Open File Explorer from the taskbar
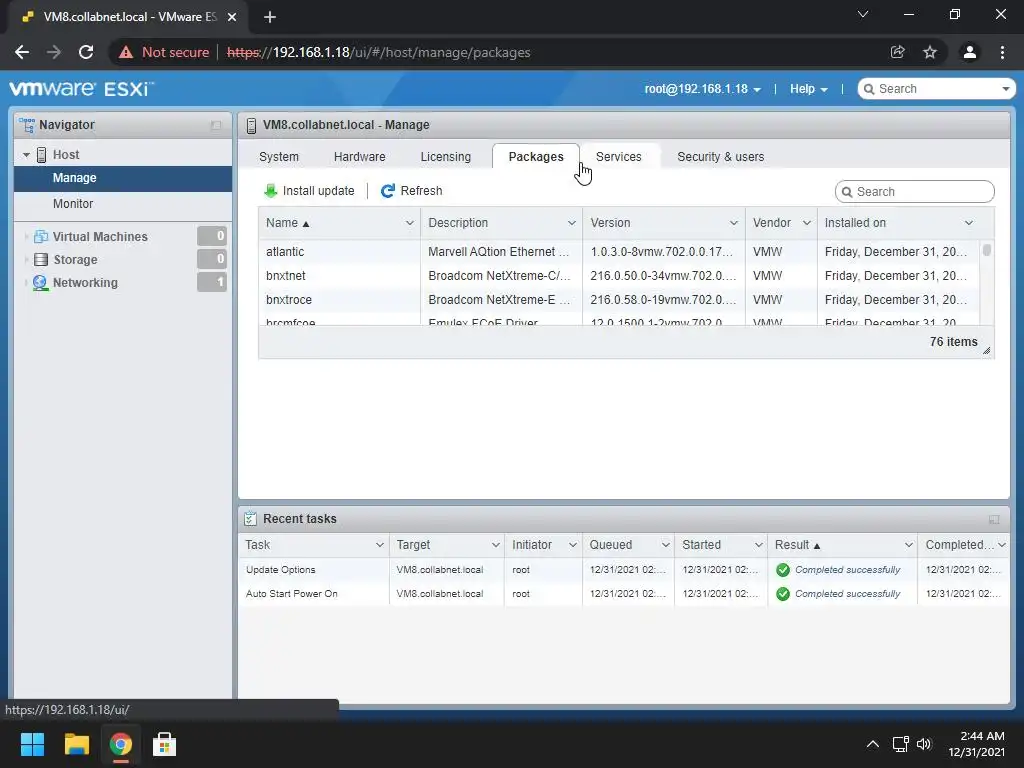The image size is (1024, 768). pos(76,744)
